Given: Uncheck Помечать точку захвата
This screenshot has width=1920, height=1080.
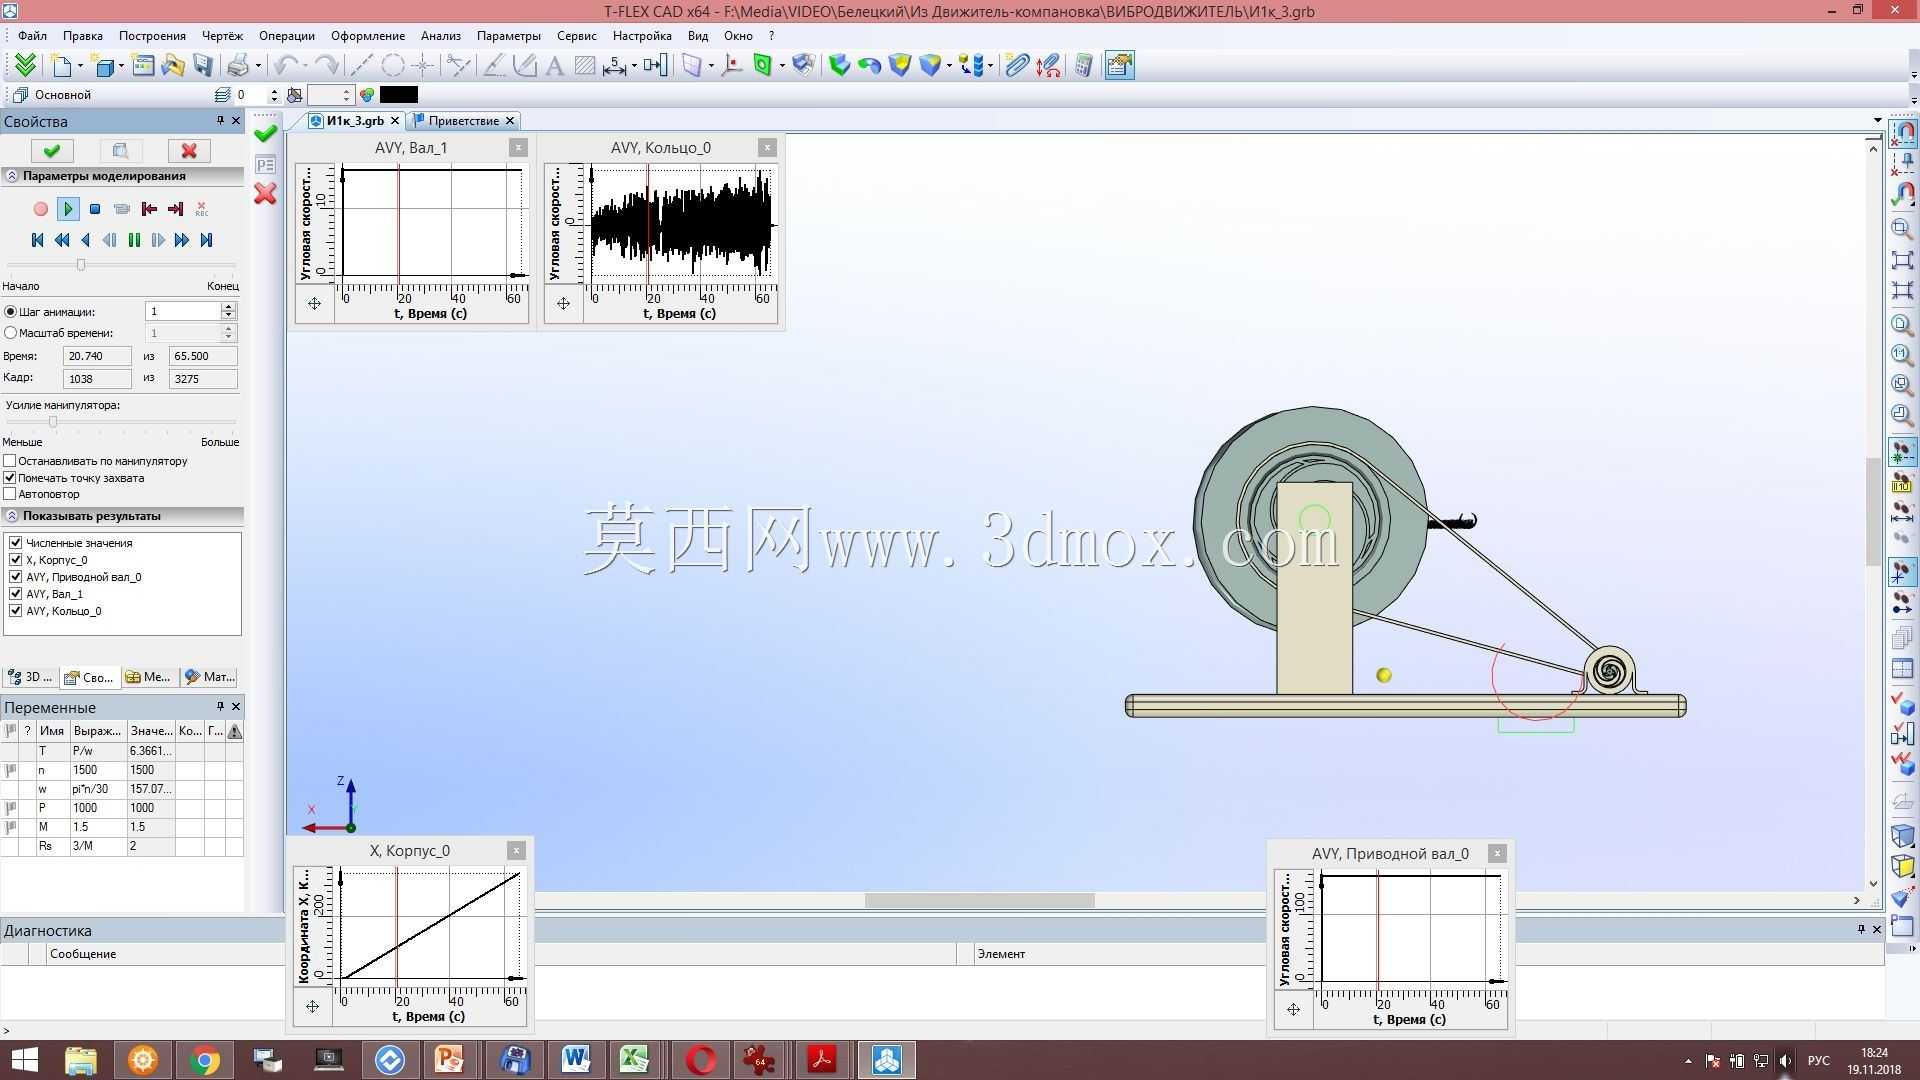Looking at the screenshot, I should click(x=10, y=478).
